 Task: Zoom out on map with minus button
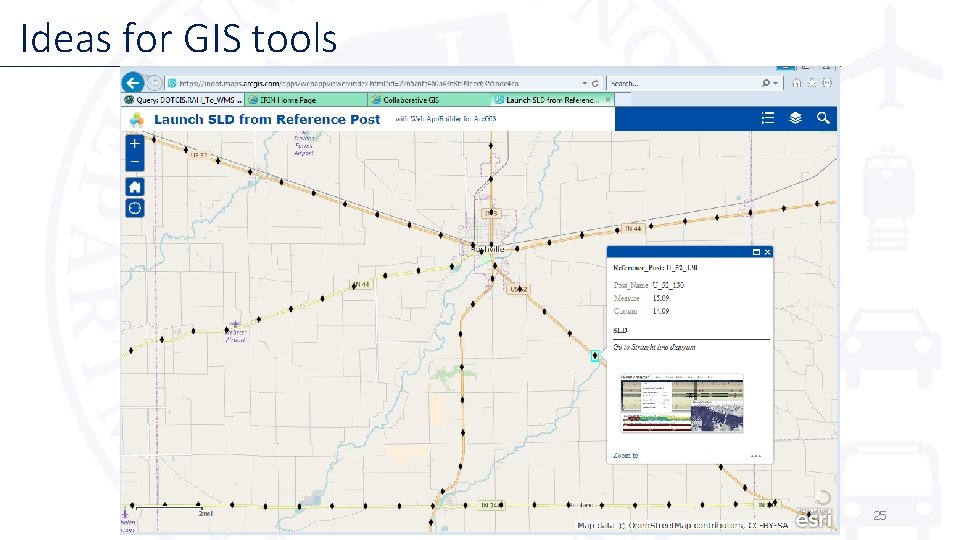(x=135, y=162)
